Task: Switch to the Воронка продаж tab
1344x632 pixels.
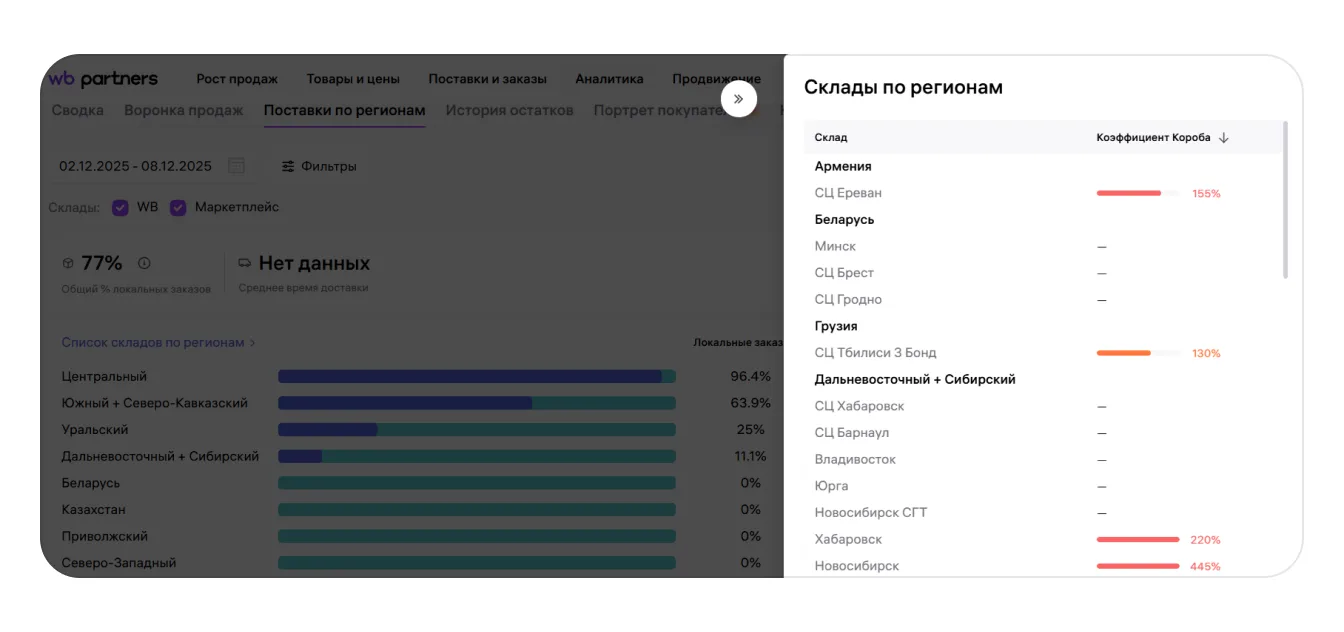Action: pos(183,110)
